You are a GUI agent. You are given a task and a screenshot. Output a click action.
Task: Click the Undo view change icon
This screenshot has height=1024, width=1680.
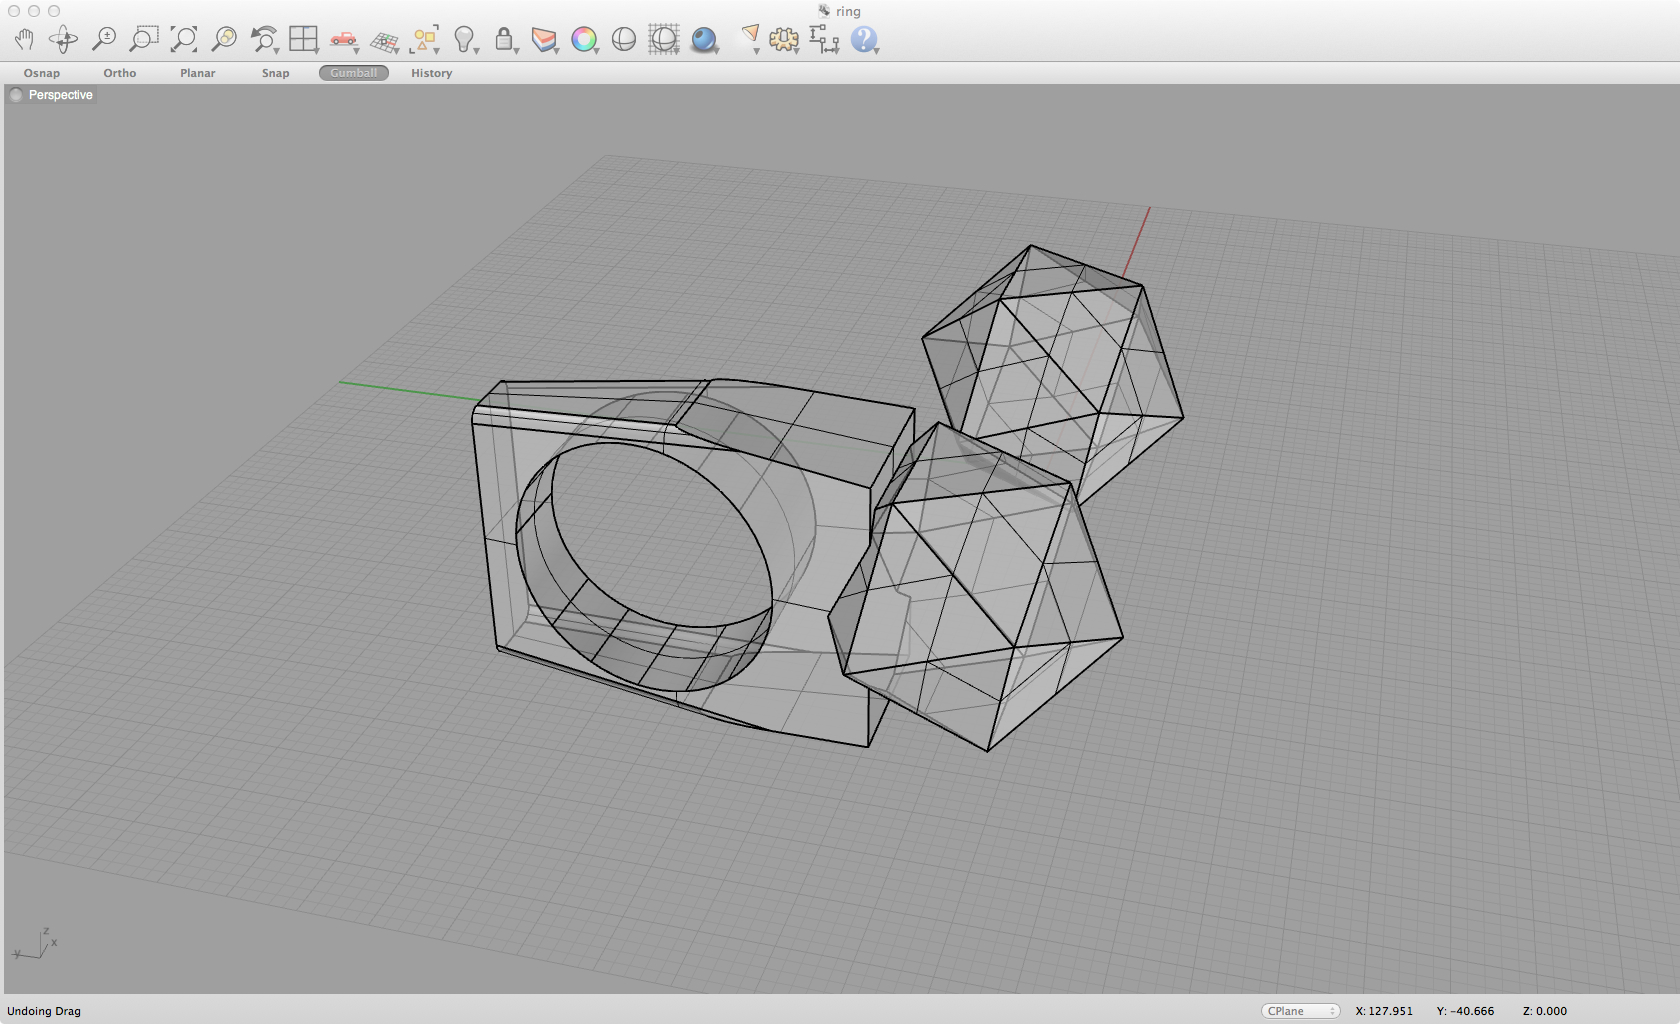(x=264, y=40)
